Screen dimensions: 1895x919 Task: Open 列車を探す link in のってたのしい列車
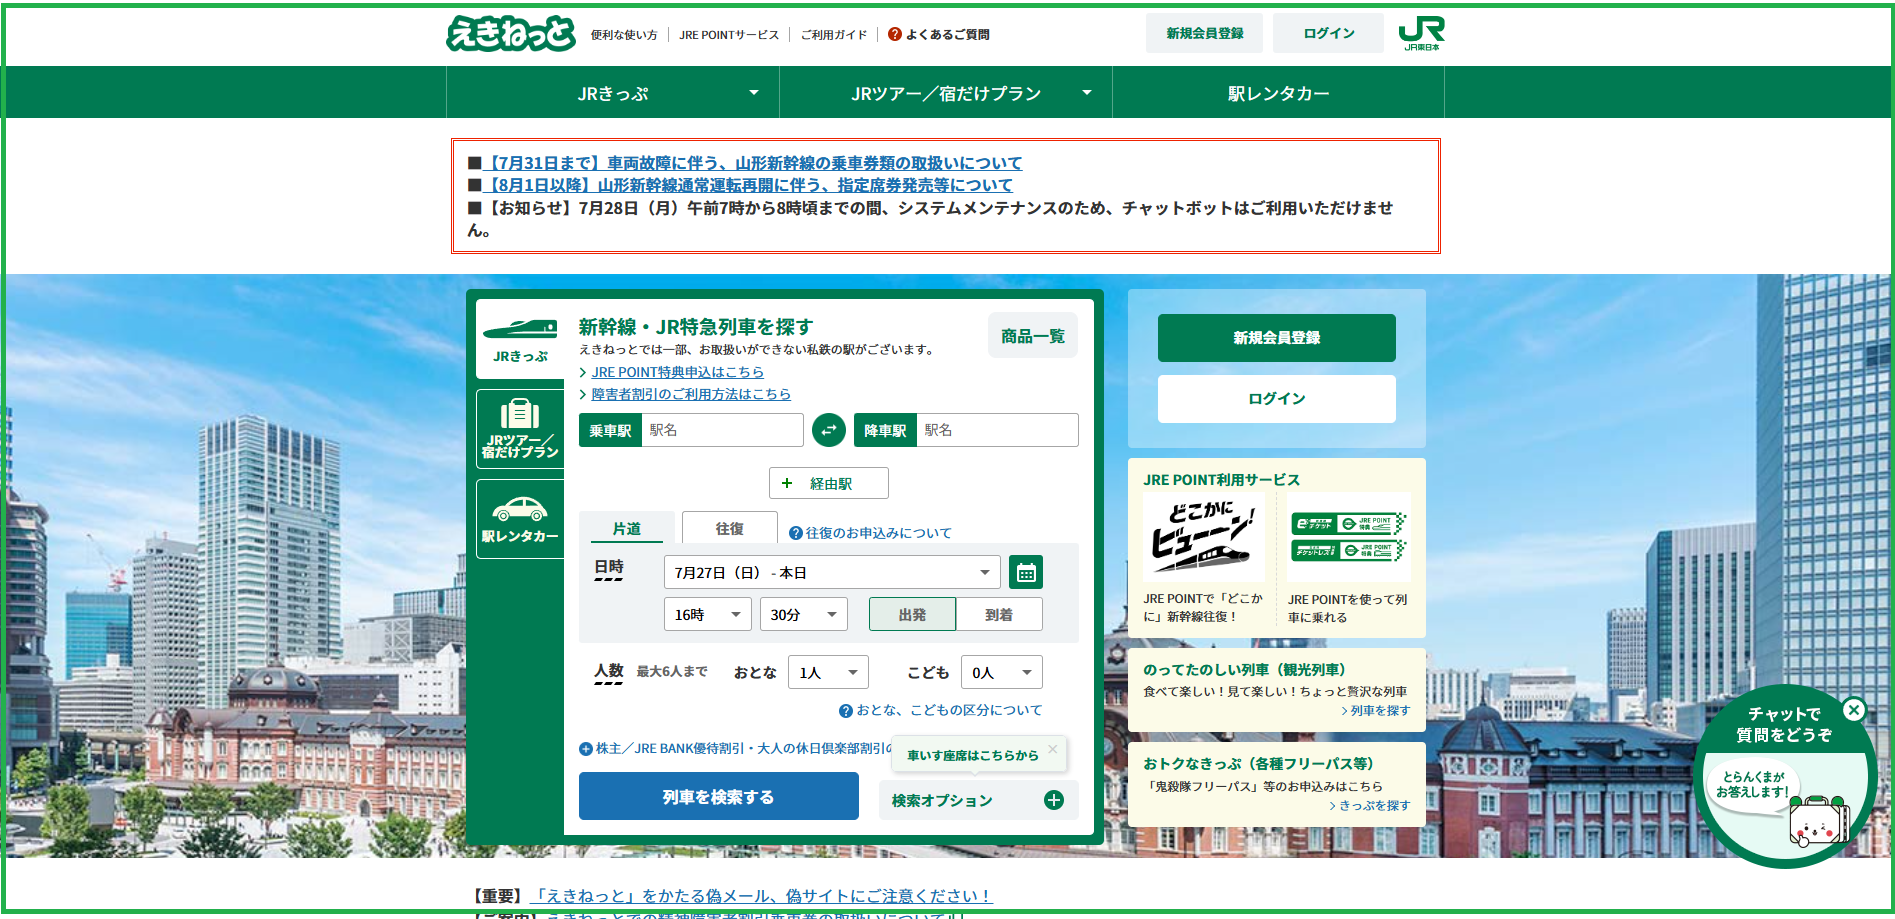(x=1380, y=711)
